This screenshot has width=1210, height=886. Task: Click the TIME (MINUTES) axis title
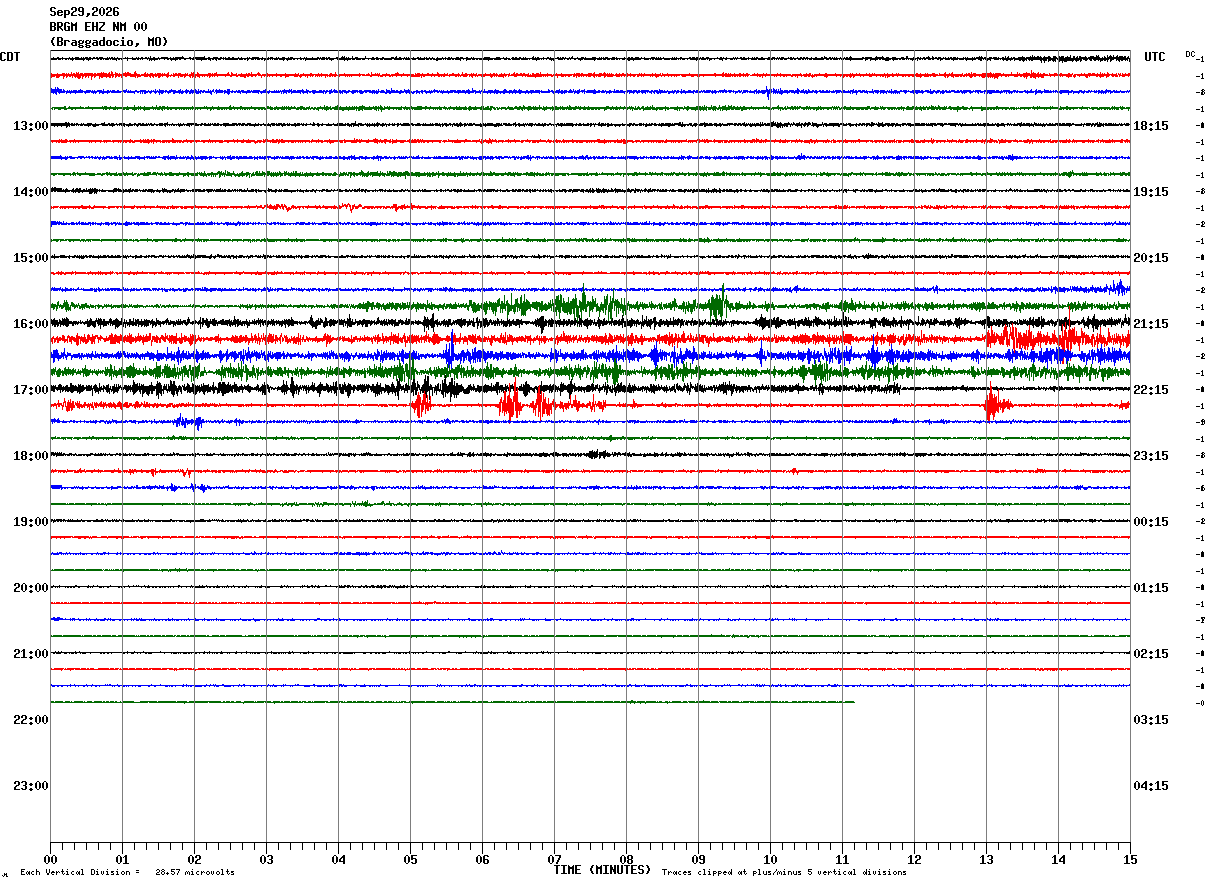(x=602, y=870)
